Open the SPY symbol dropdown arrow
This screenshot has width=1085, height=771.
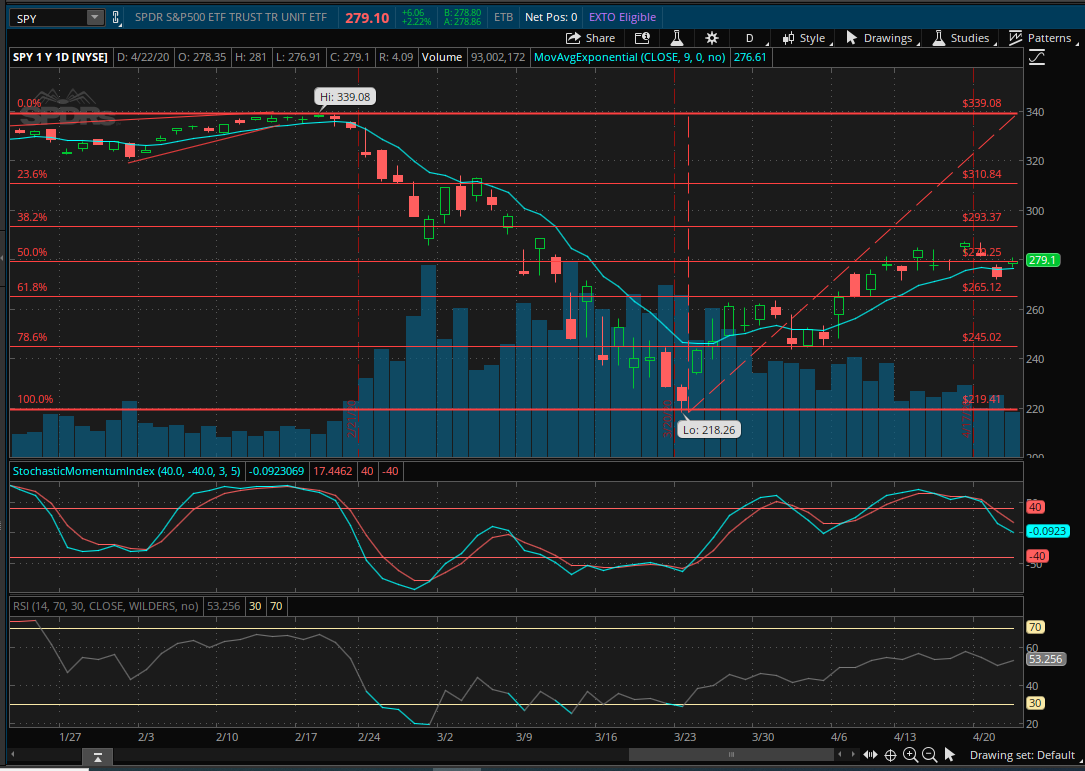click(95, 18)
